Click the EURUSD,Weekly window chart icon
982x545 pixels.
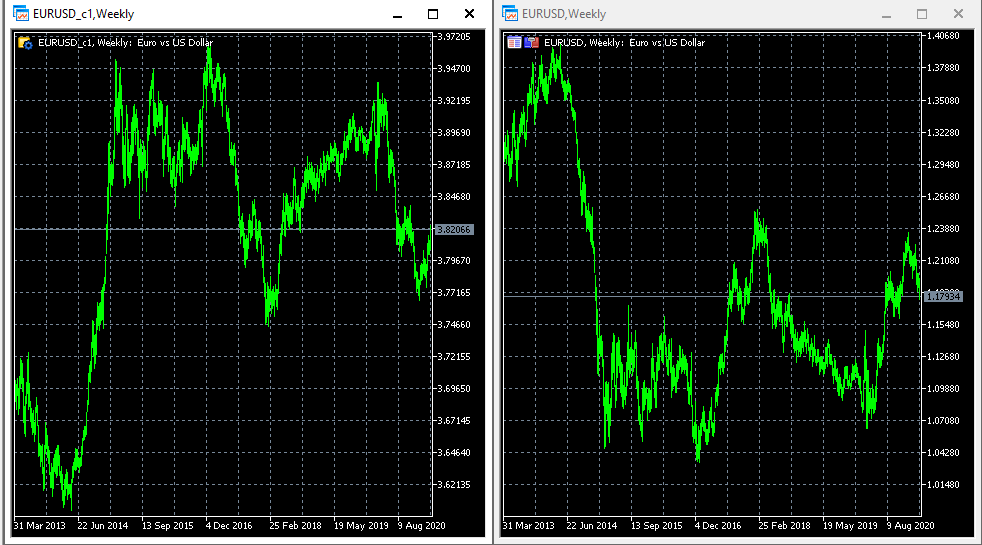pos(510,13)
